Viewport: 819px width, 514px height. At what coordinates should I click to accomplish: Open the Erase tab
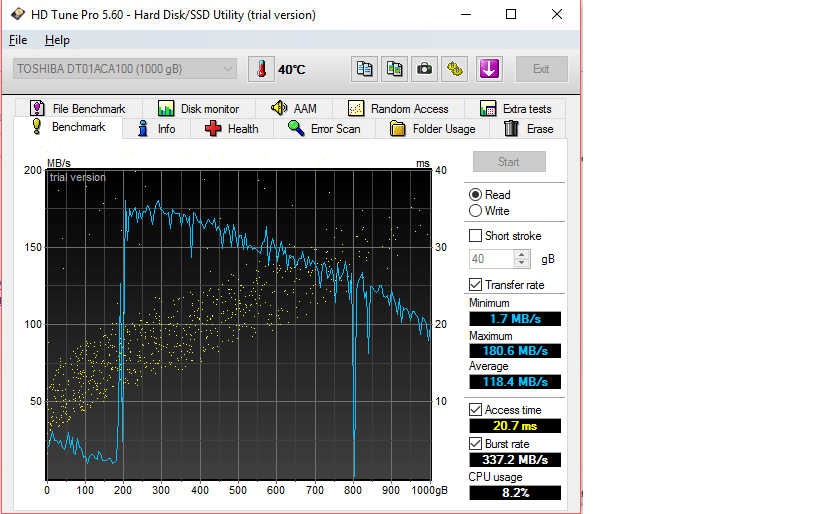(x=528, y=129)
